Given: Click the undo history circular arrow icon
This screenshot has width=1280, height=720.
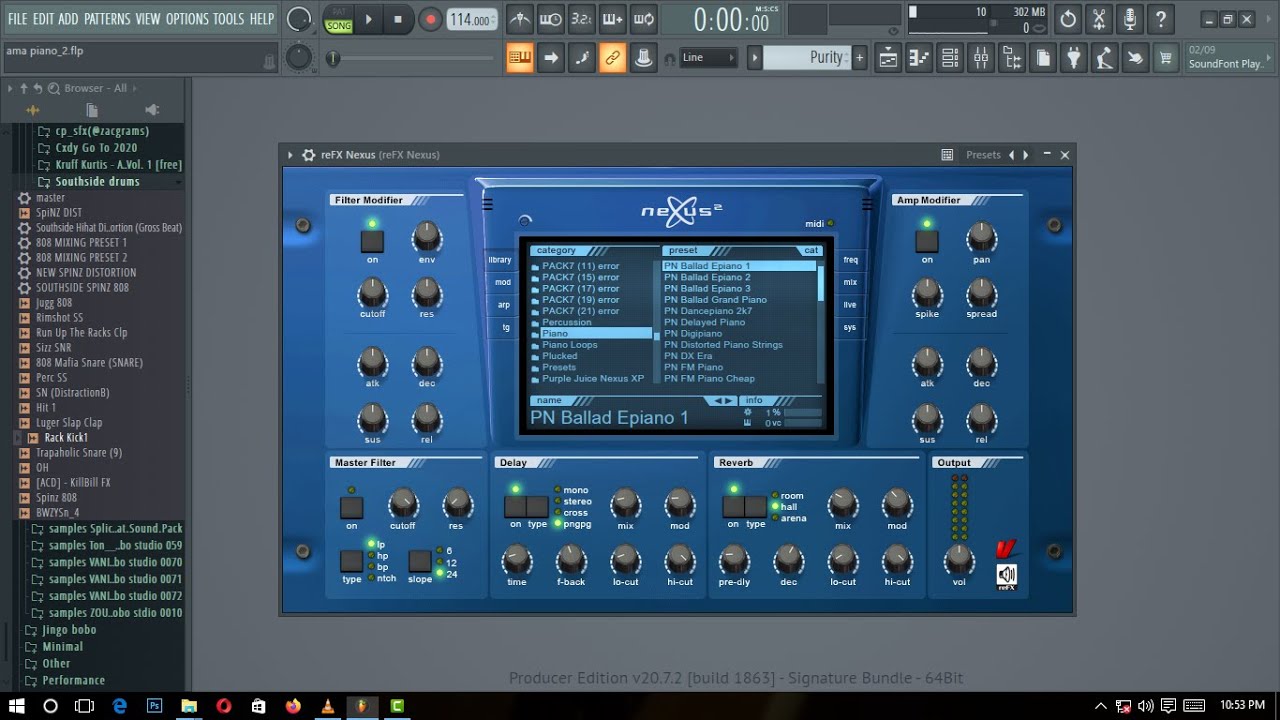Looking at the screenshot, I should click(x=1068, y=19).
